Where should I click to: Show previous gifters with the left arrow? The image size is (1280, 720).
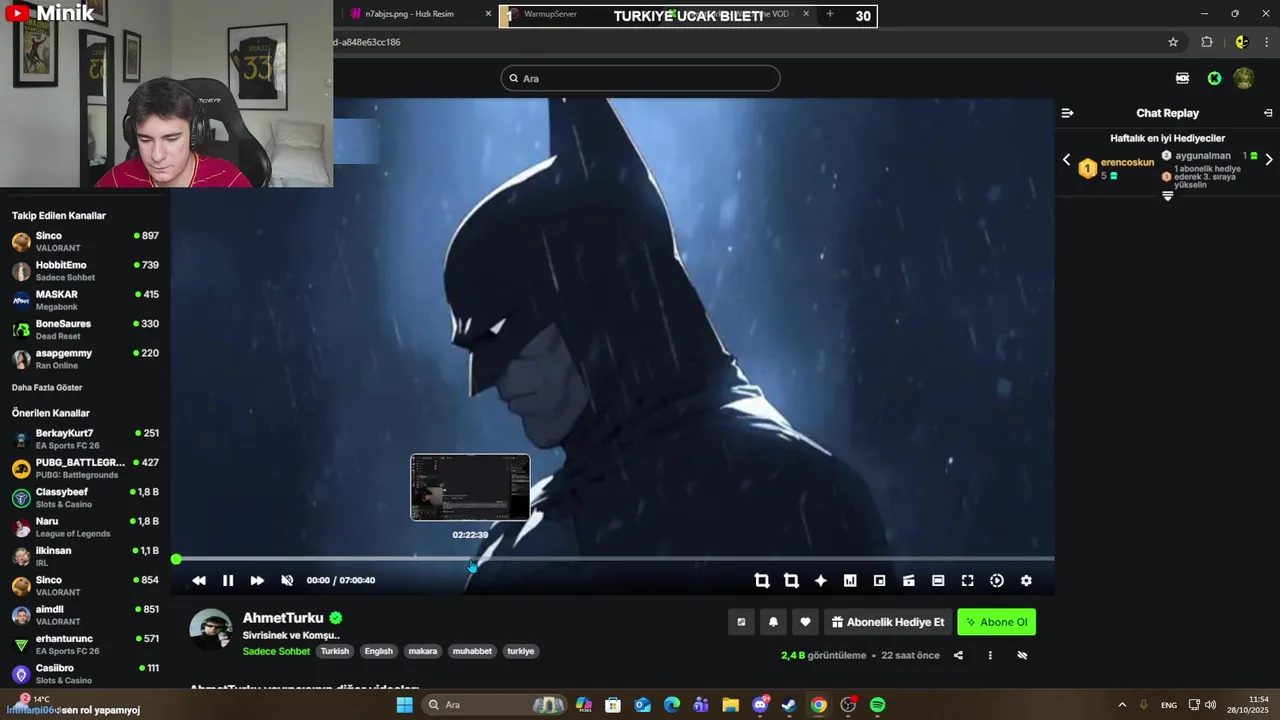tap(1066, 160)
